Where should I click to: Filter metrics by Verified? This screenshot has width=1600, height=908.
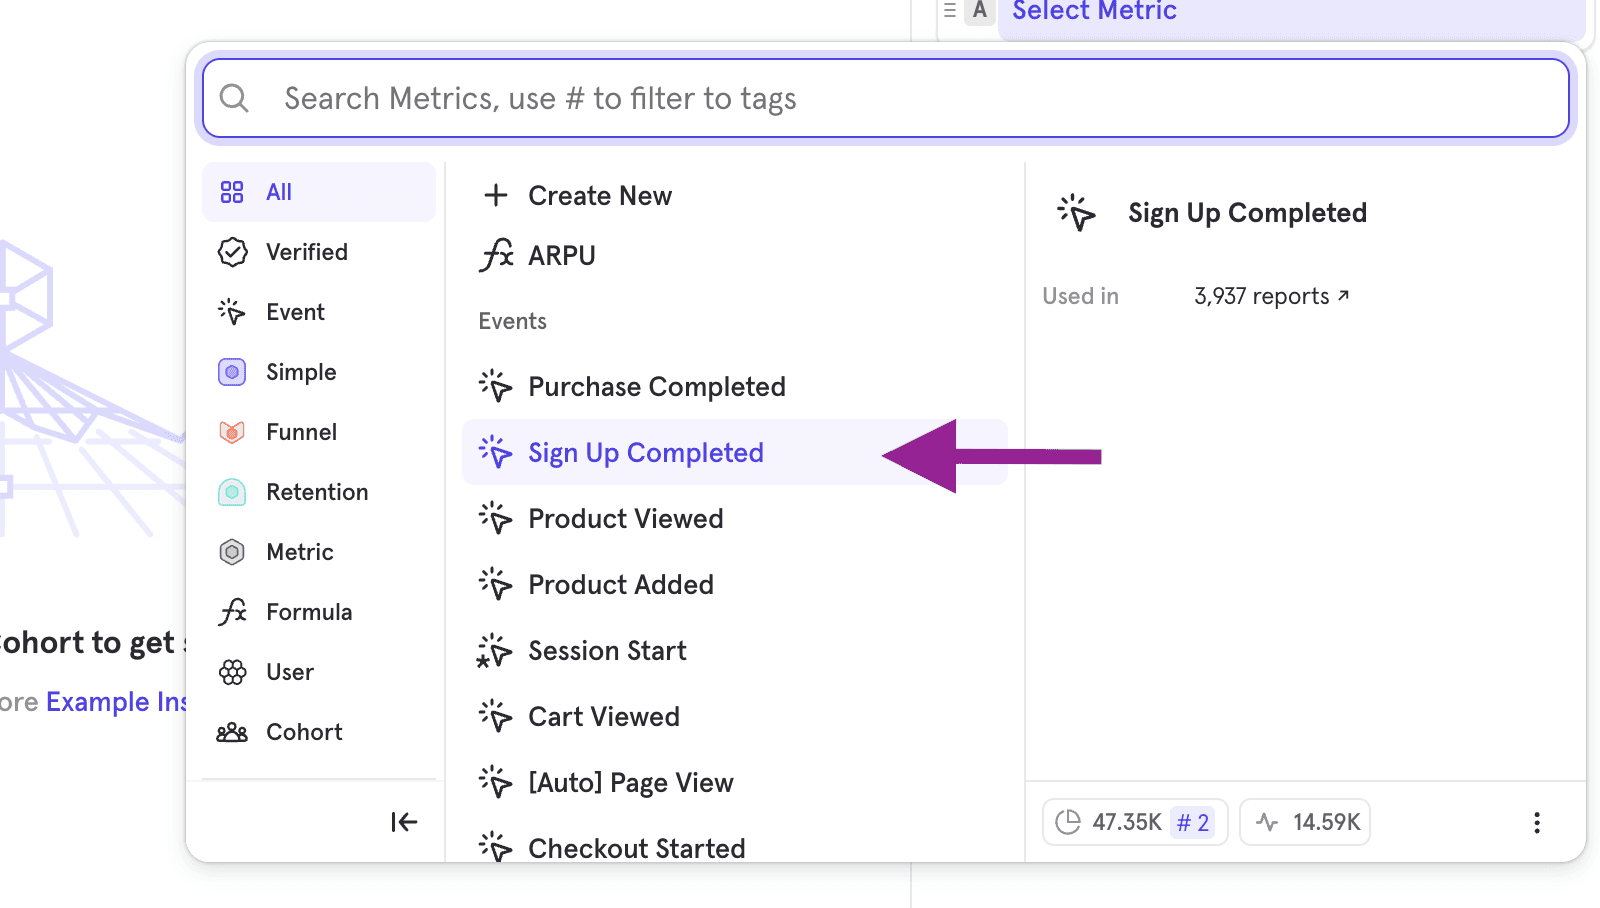click(306, 252)
